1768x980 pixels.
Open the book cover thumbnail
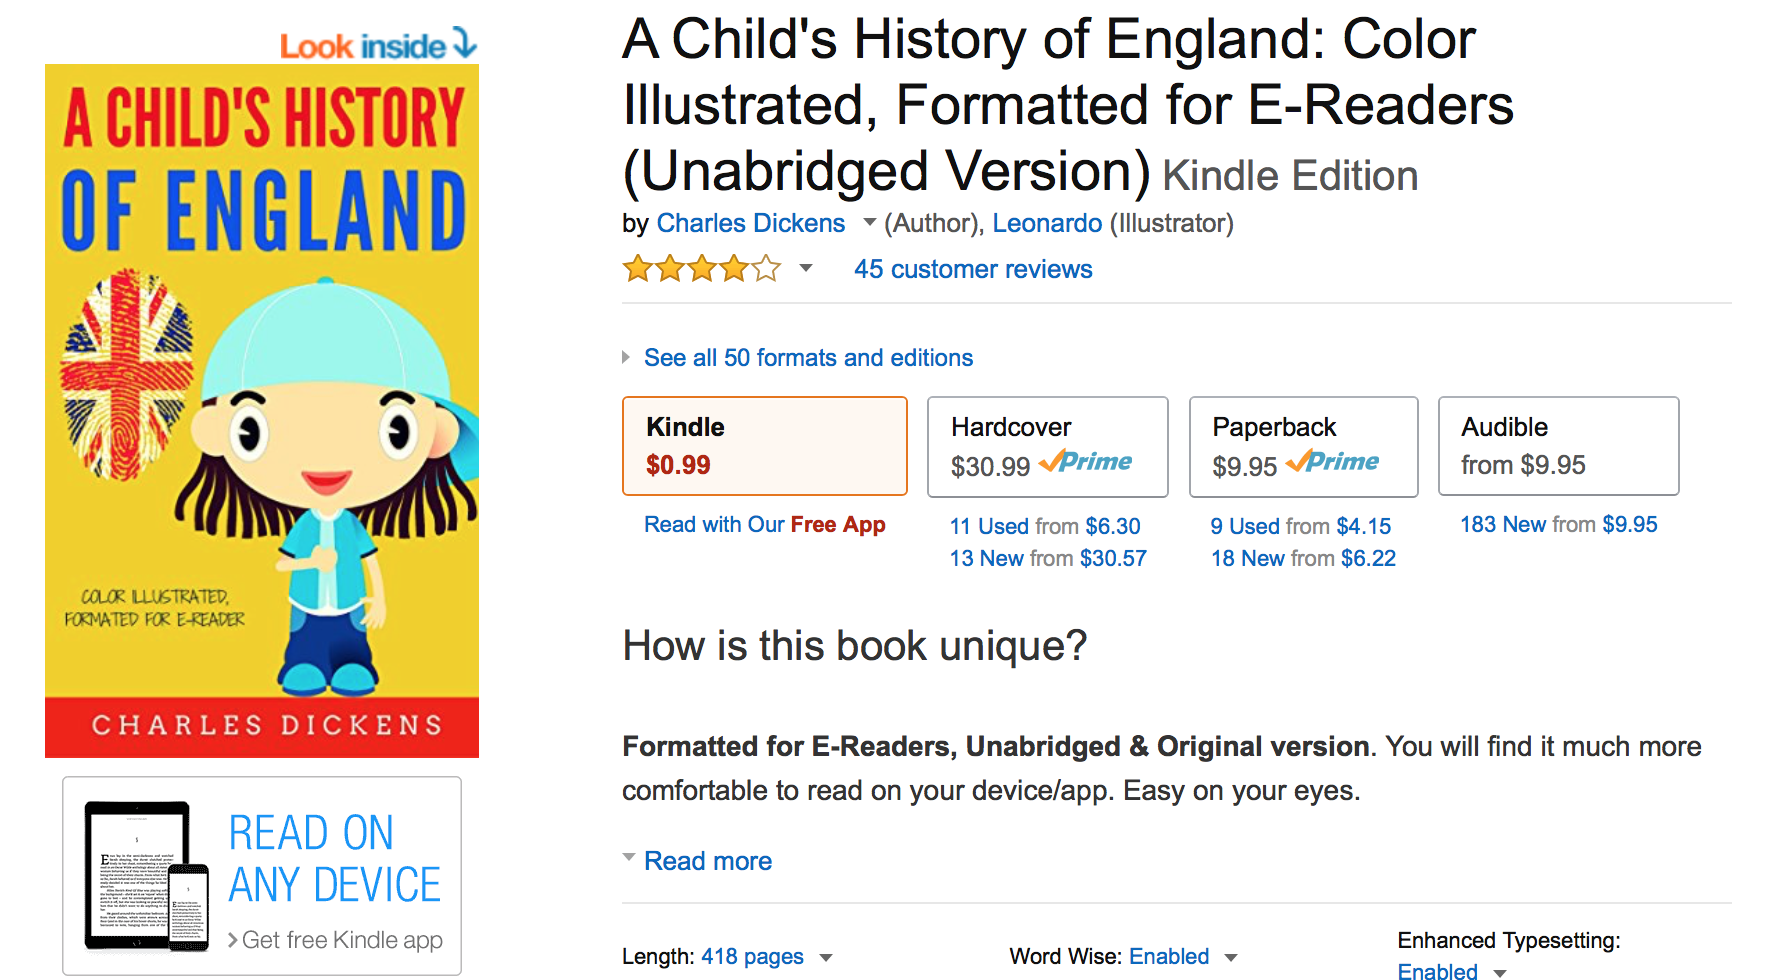coord(262,411)
